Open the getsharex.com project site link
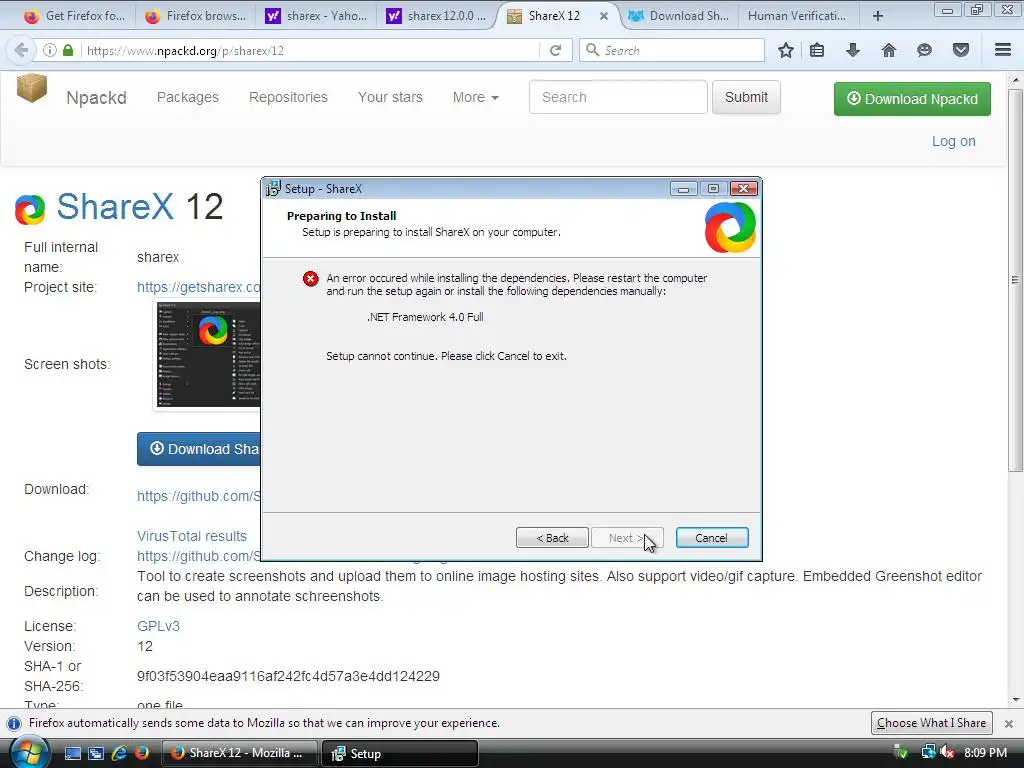This screenshot has height=768, width=1024. (x=199, y=287)
